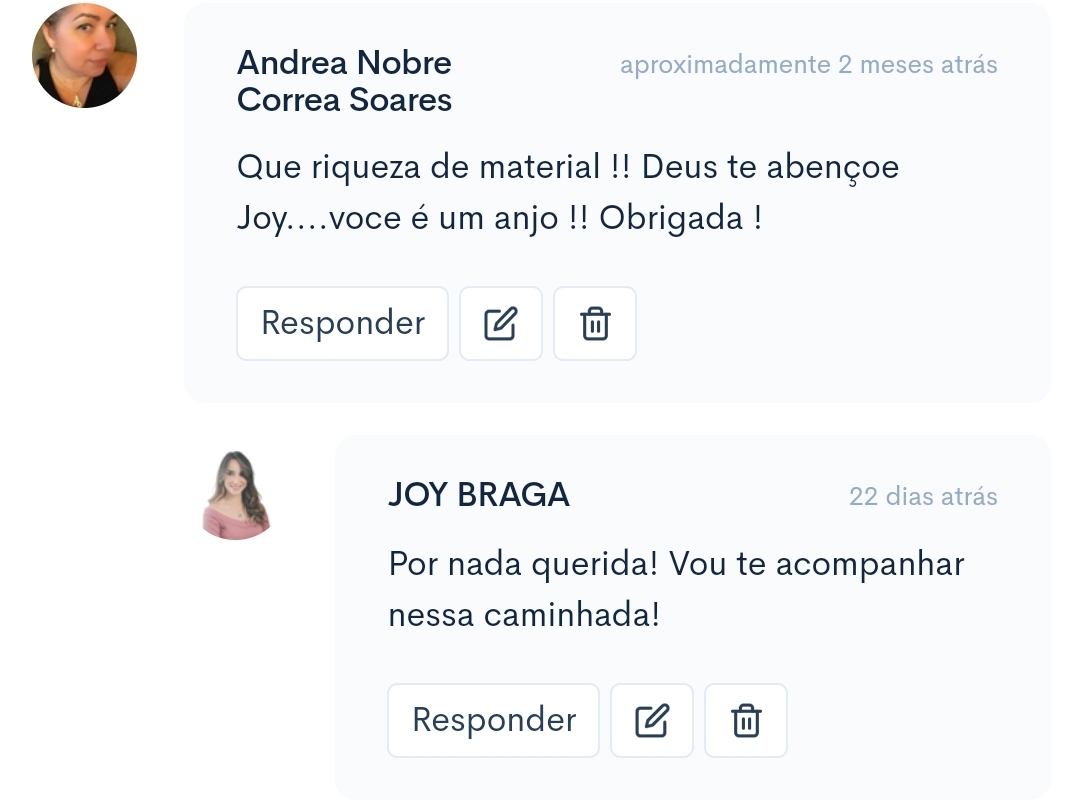
Task: Open Andrea Nobre's profile picture
Action: pos(84,56)
